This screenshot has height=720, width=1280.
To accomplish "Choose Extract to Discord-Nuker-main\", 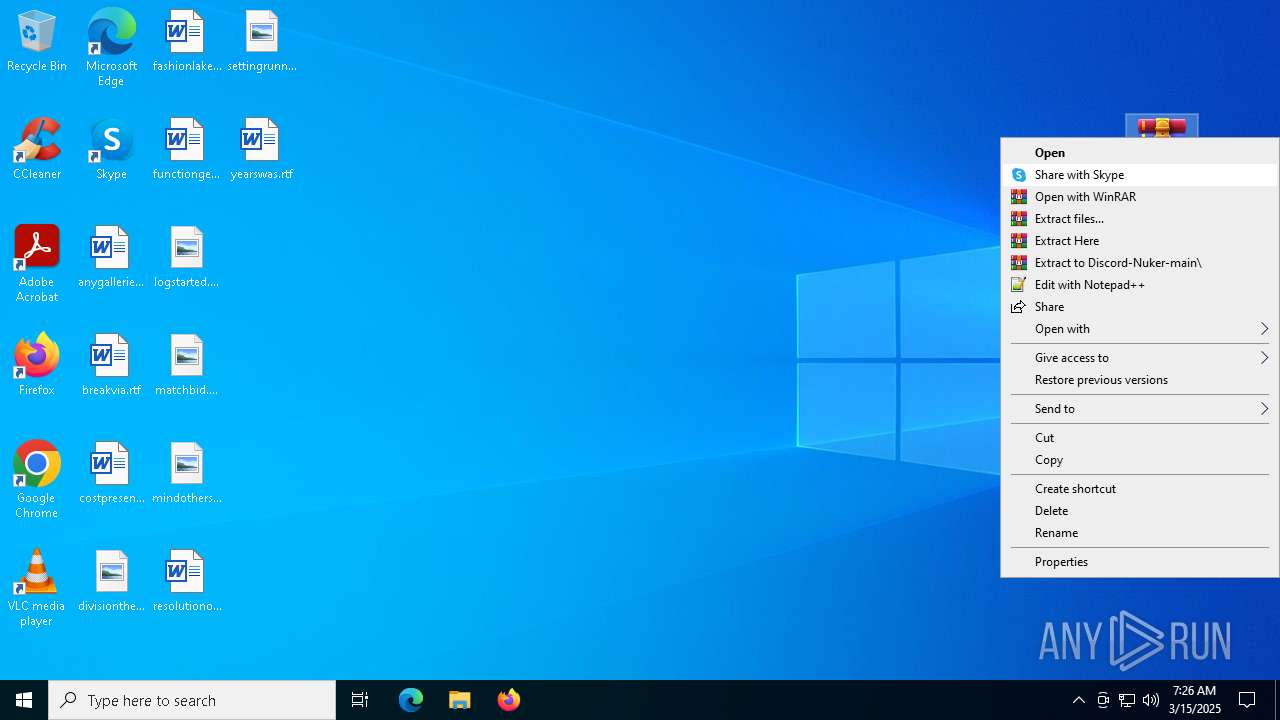I will [1140, 263].
